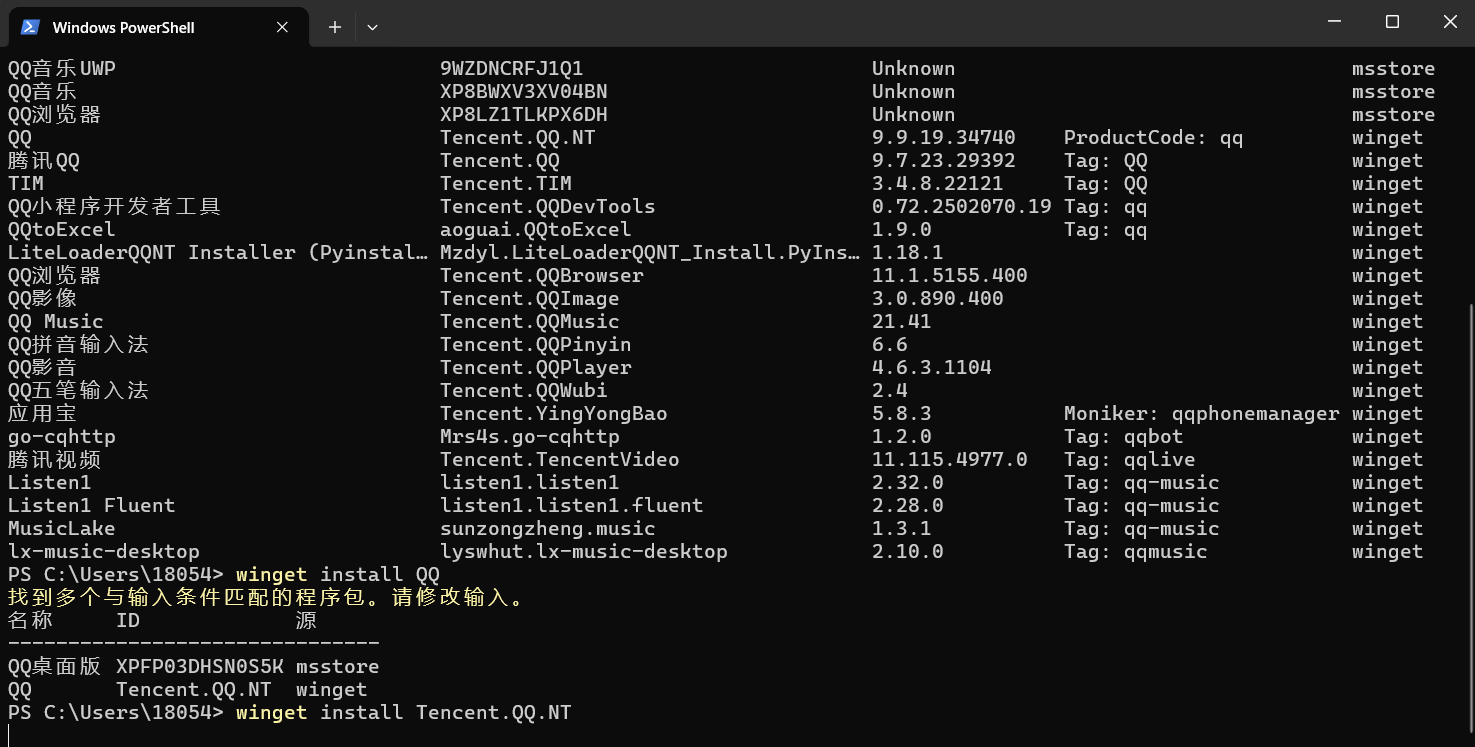Open the new tab profile dropdown arrow
The width and height of the screenshot is (1475, 747).
(372, 27)
